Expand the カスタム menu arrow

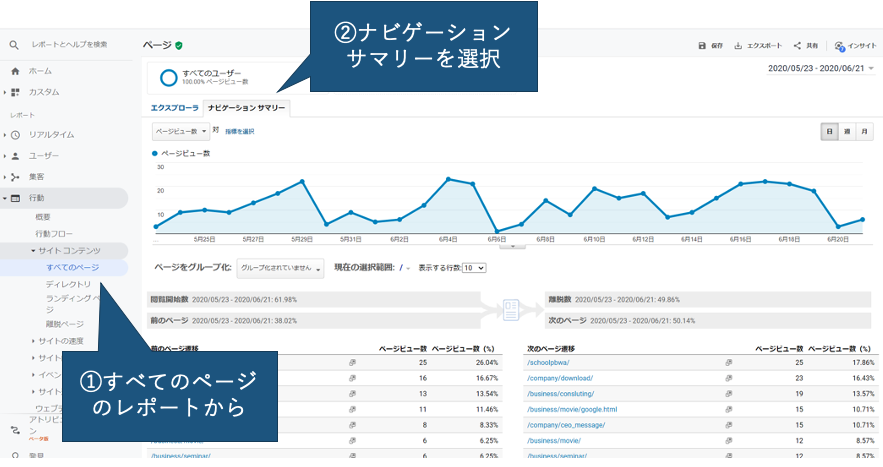pos(5,92)
